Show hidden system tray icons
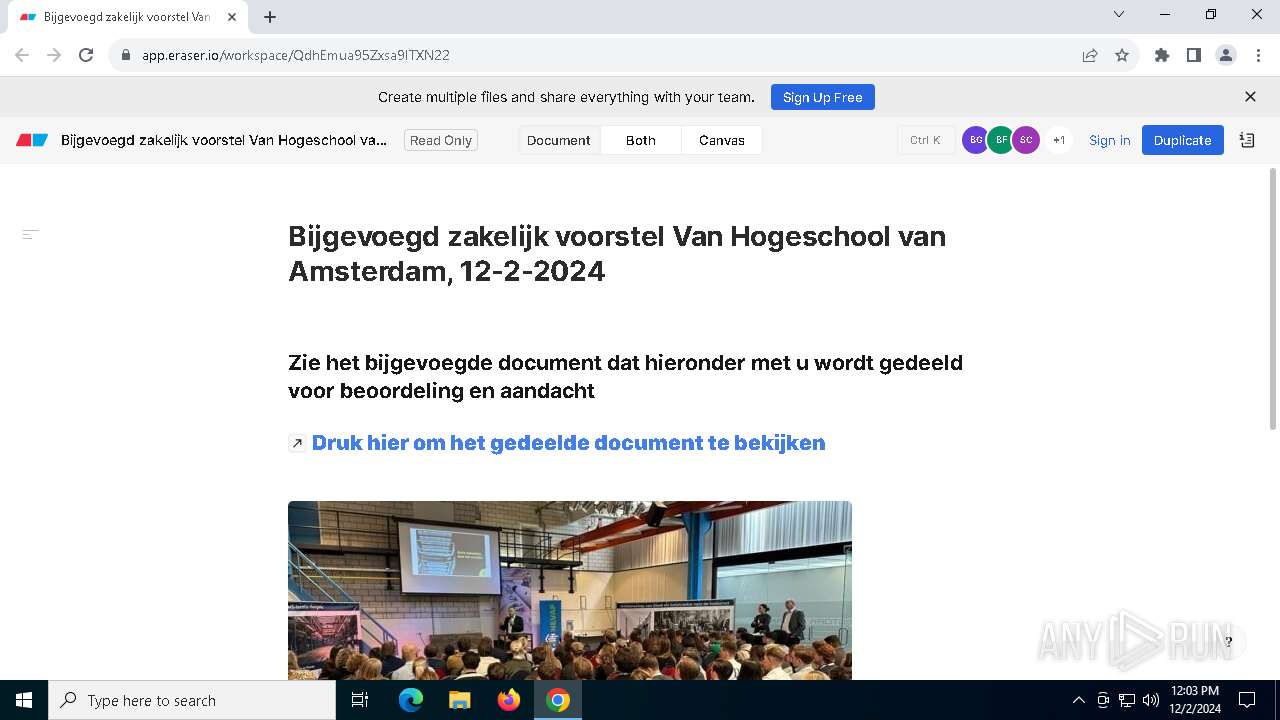This screenshot has width=1280, height=720. (x=1078, y=700)
